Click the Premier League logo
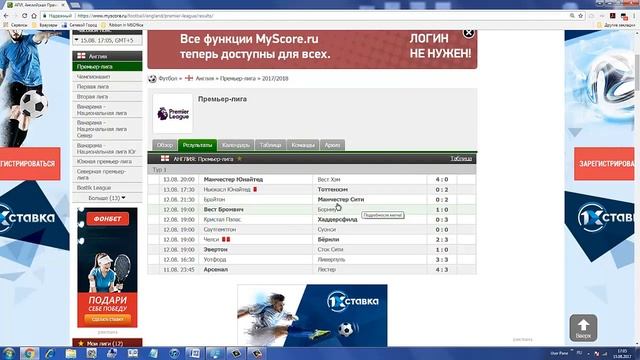Image resolution: width=640 pixels, height=360 pixels. (173, 113)
